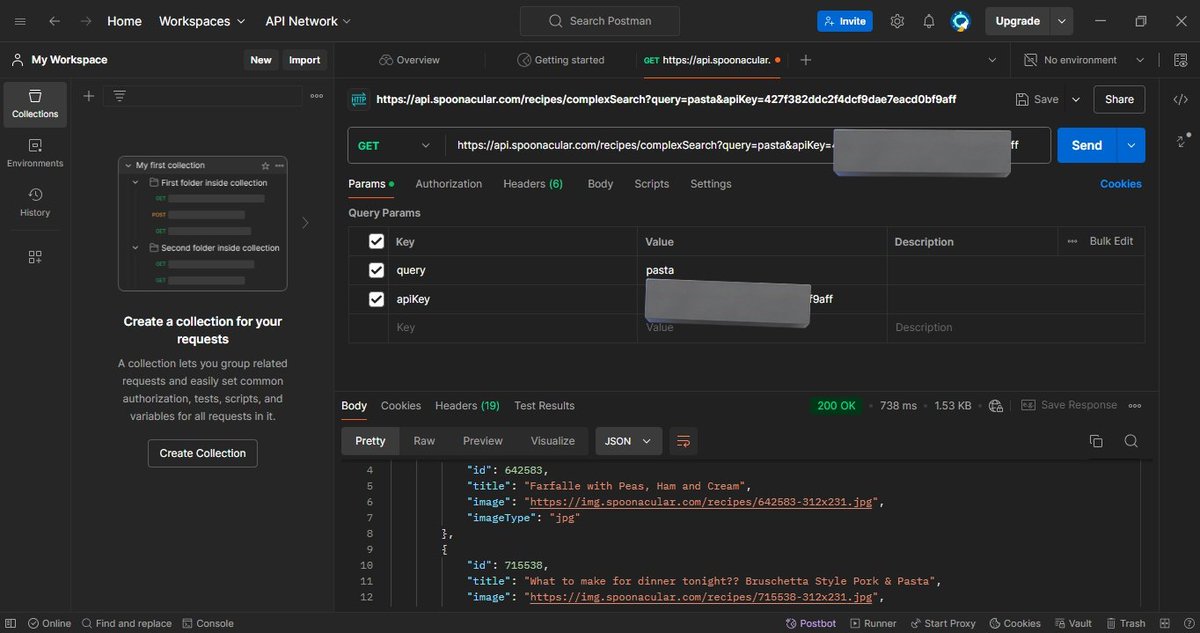Open configure workspace sidebar grid icon

[x=35, y=257]
